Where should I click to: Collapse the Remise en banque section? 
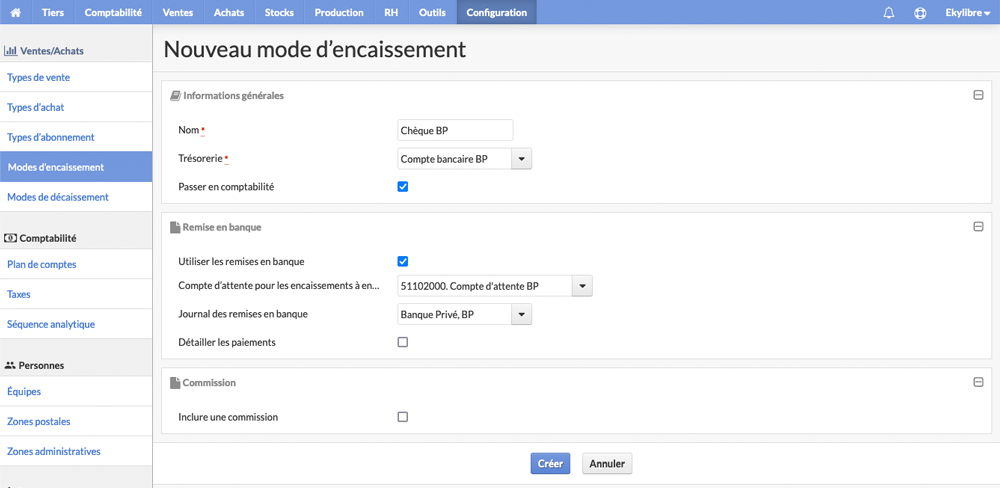(x=978, y=226)
